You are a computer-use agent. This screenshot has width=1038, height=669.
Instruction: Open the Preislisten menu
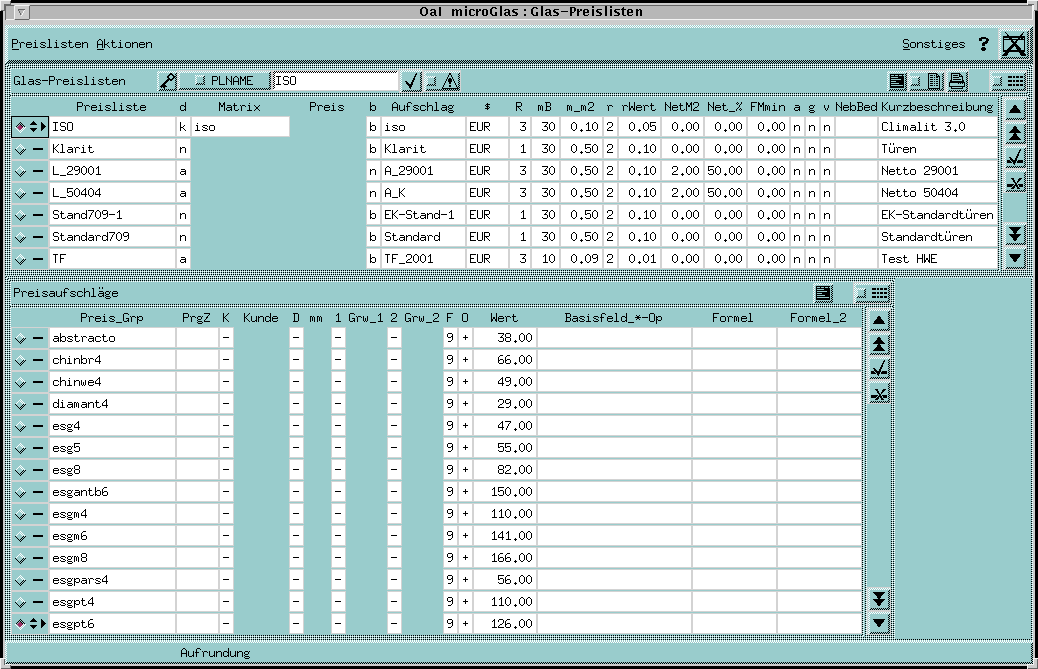coord(50,44)
